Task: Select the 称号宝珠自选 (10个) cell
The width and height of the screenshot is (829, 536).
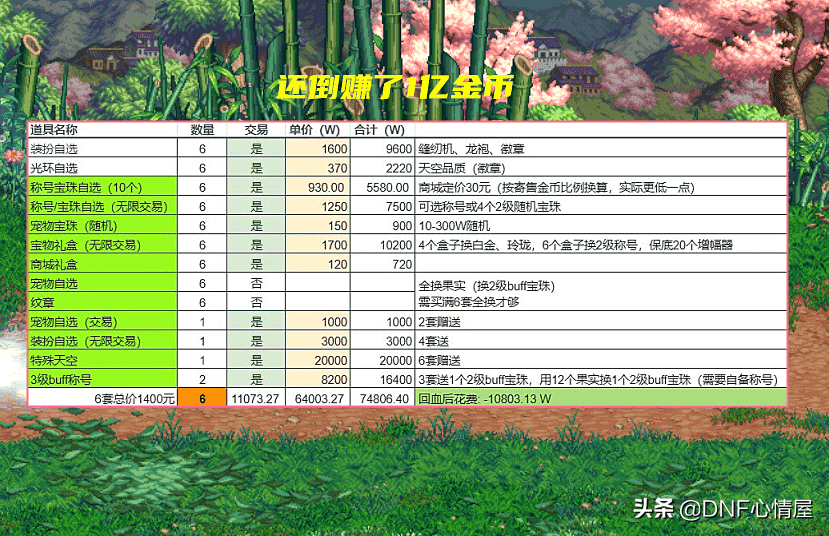Action: click(103, 187)
